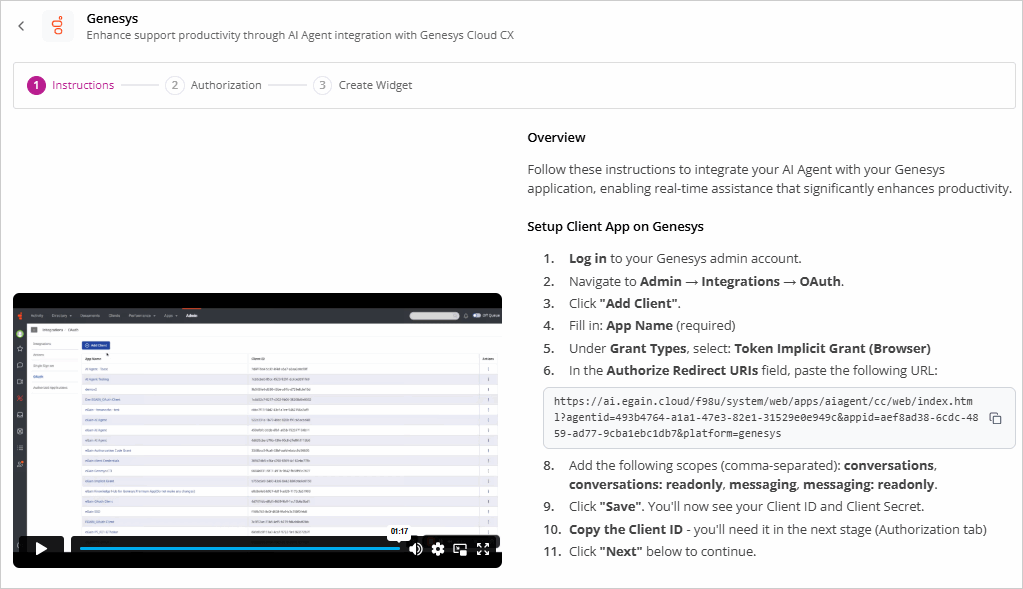Play the instructional video

(x=41, y=548)
